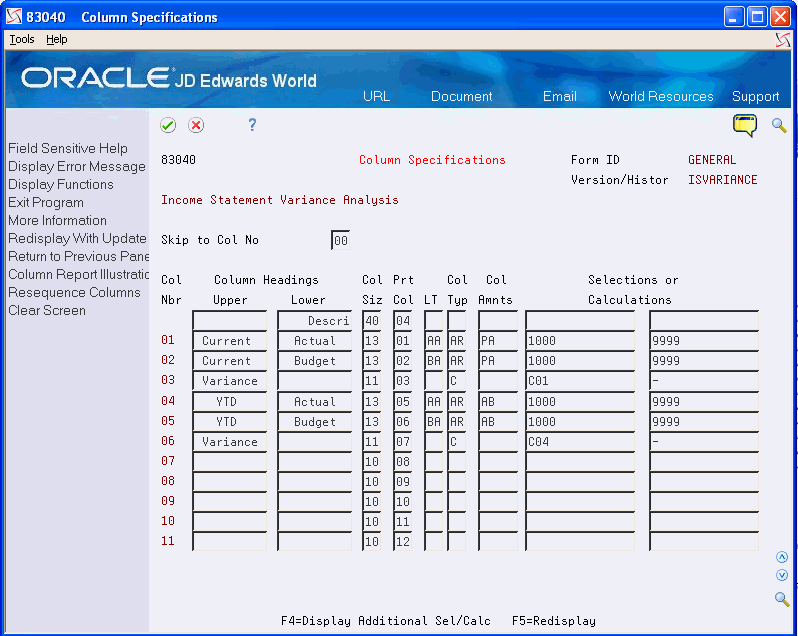Click the icon at menu bar right edge

click(x=783, y=40)
